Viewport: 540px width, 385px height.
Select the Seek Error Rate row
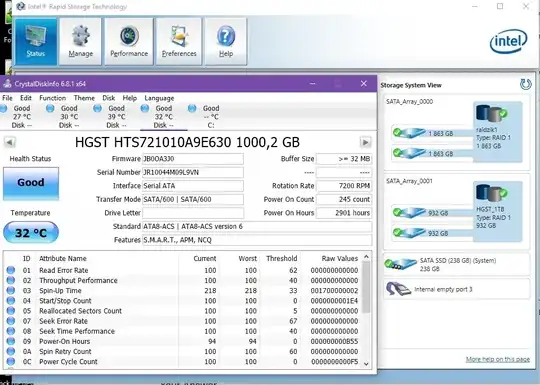[183, 321]
